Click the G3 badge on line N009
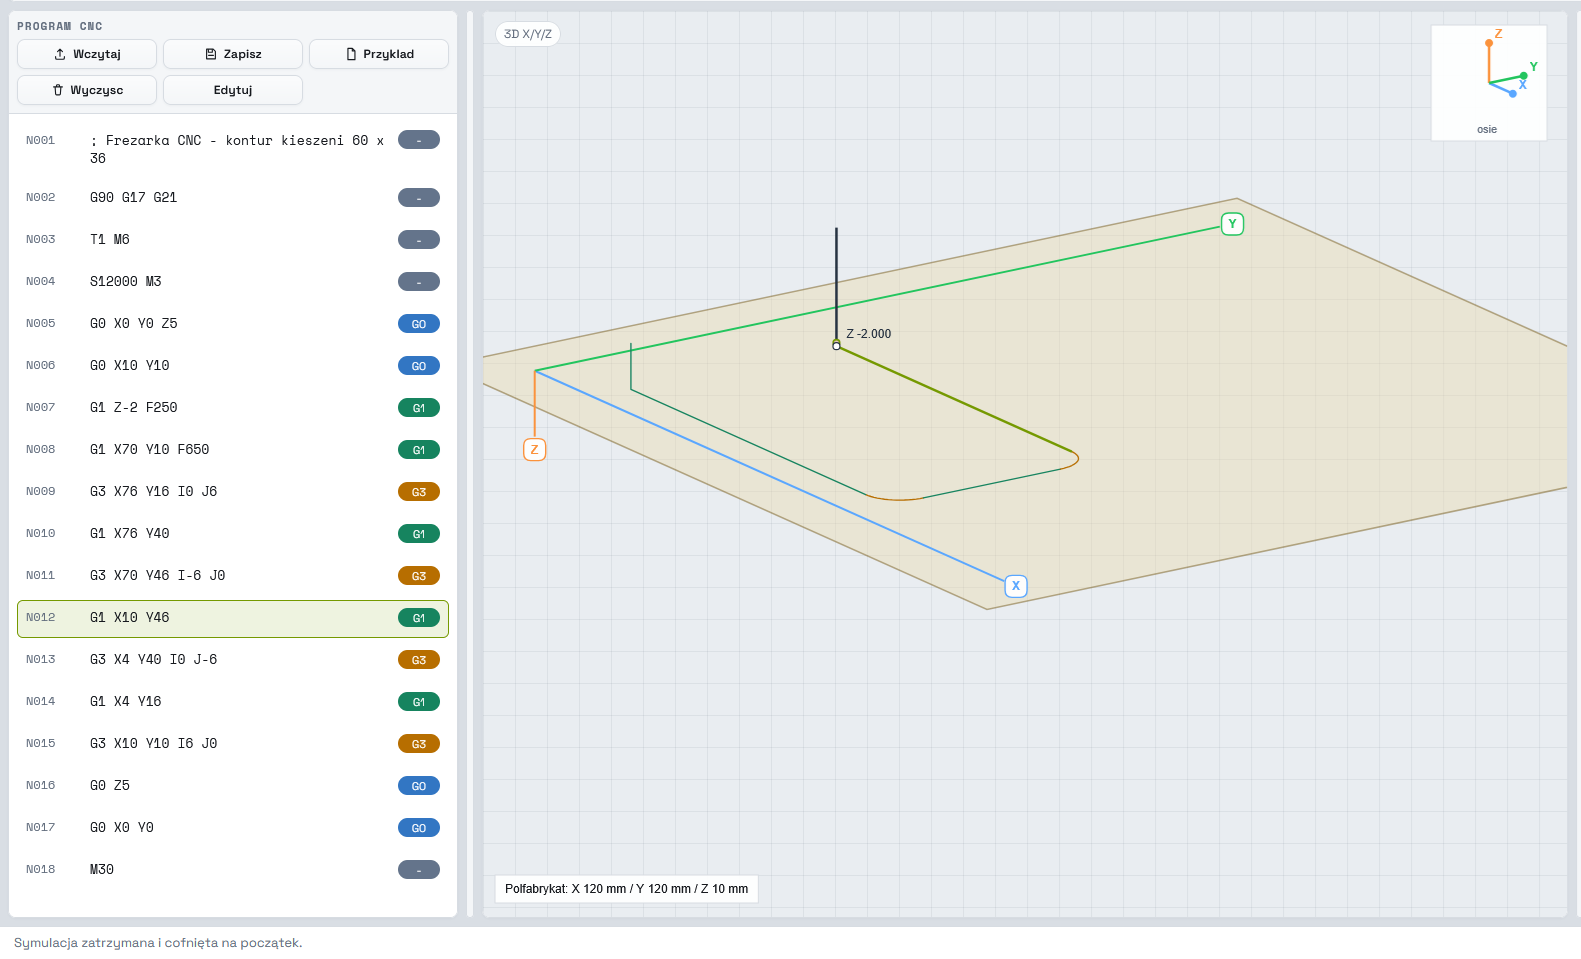This screenshot has height=959, width=1581. pos(419,492)
